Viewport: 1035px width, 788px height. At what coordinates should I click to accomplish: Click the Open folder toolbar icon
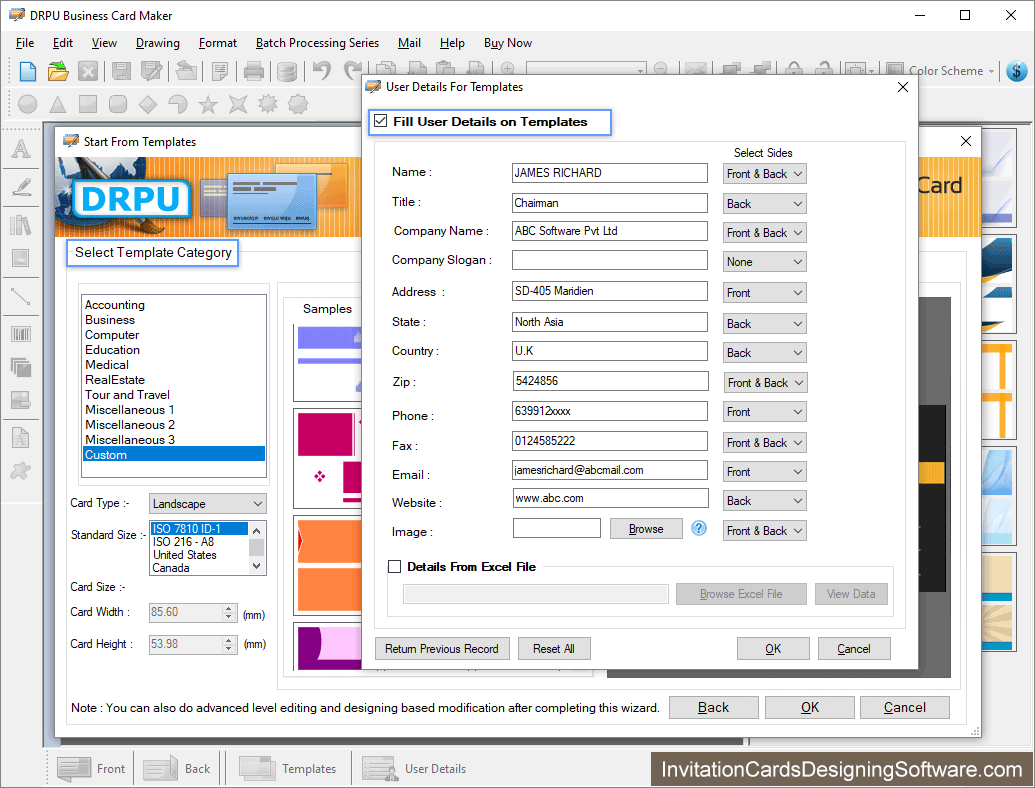pos(58,71)
